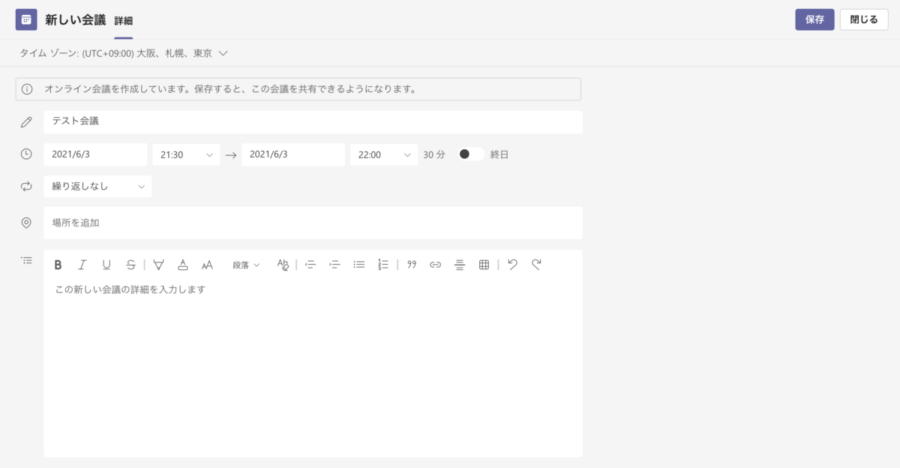Click the テスト会議 title field
Viewport: 900px width, 468px height.
(313, 122)
